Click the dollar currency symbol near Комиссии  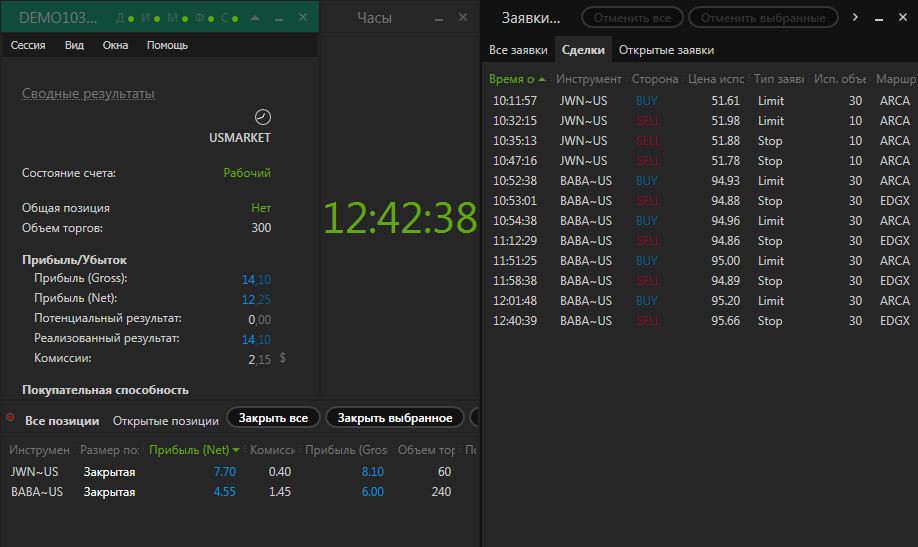click(283, 357)
